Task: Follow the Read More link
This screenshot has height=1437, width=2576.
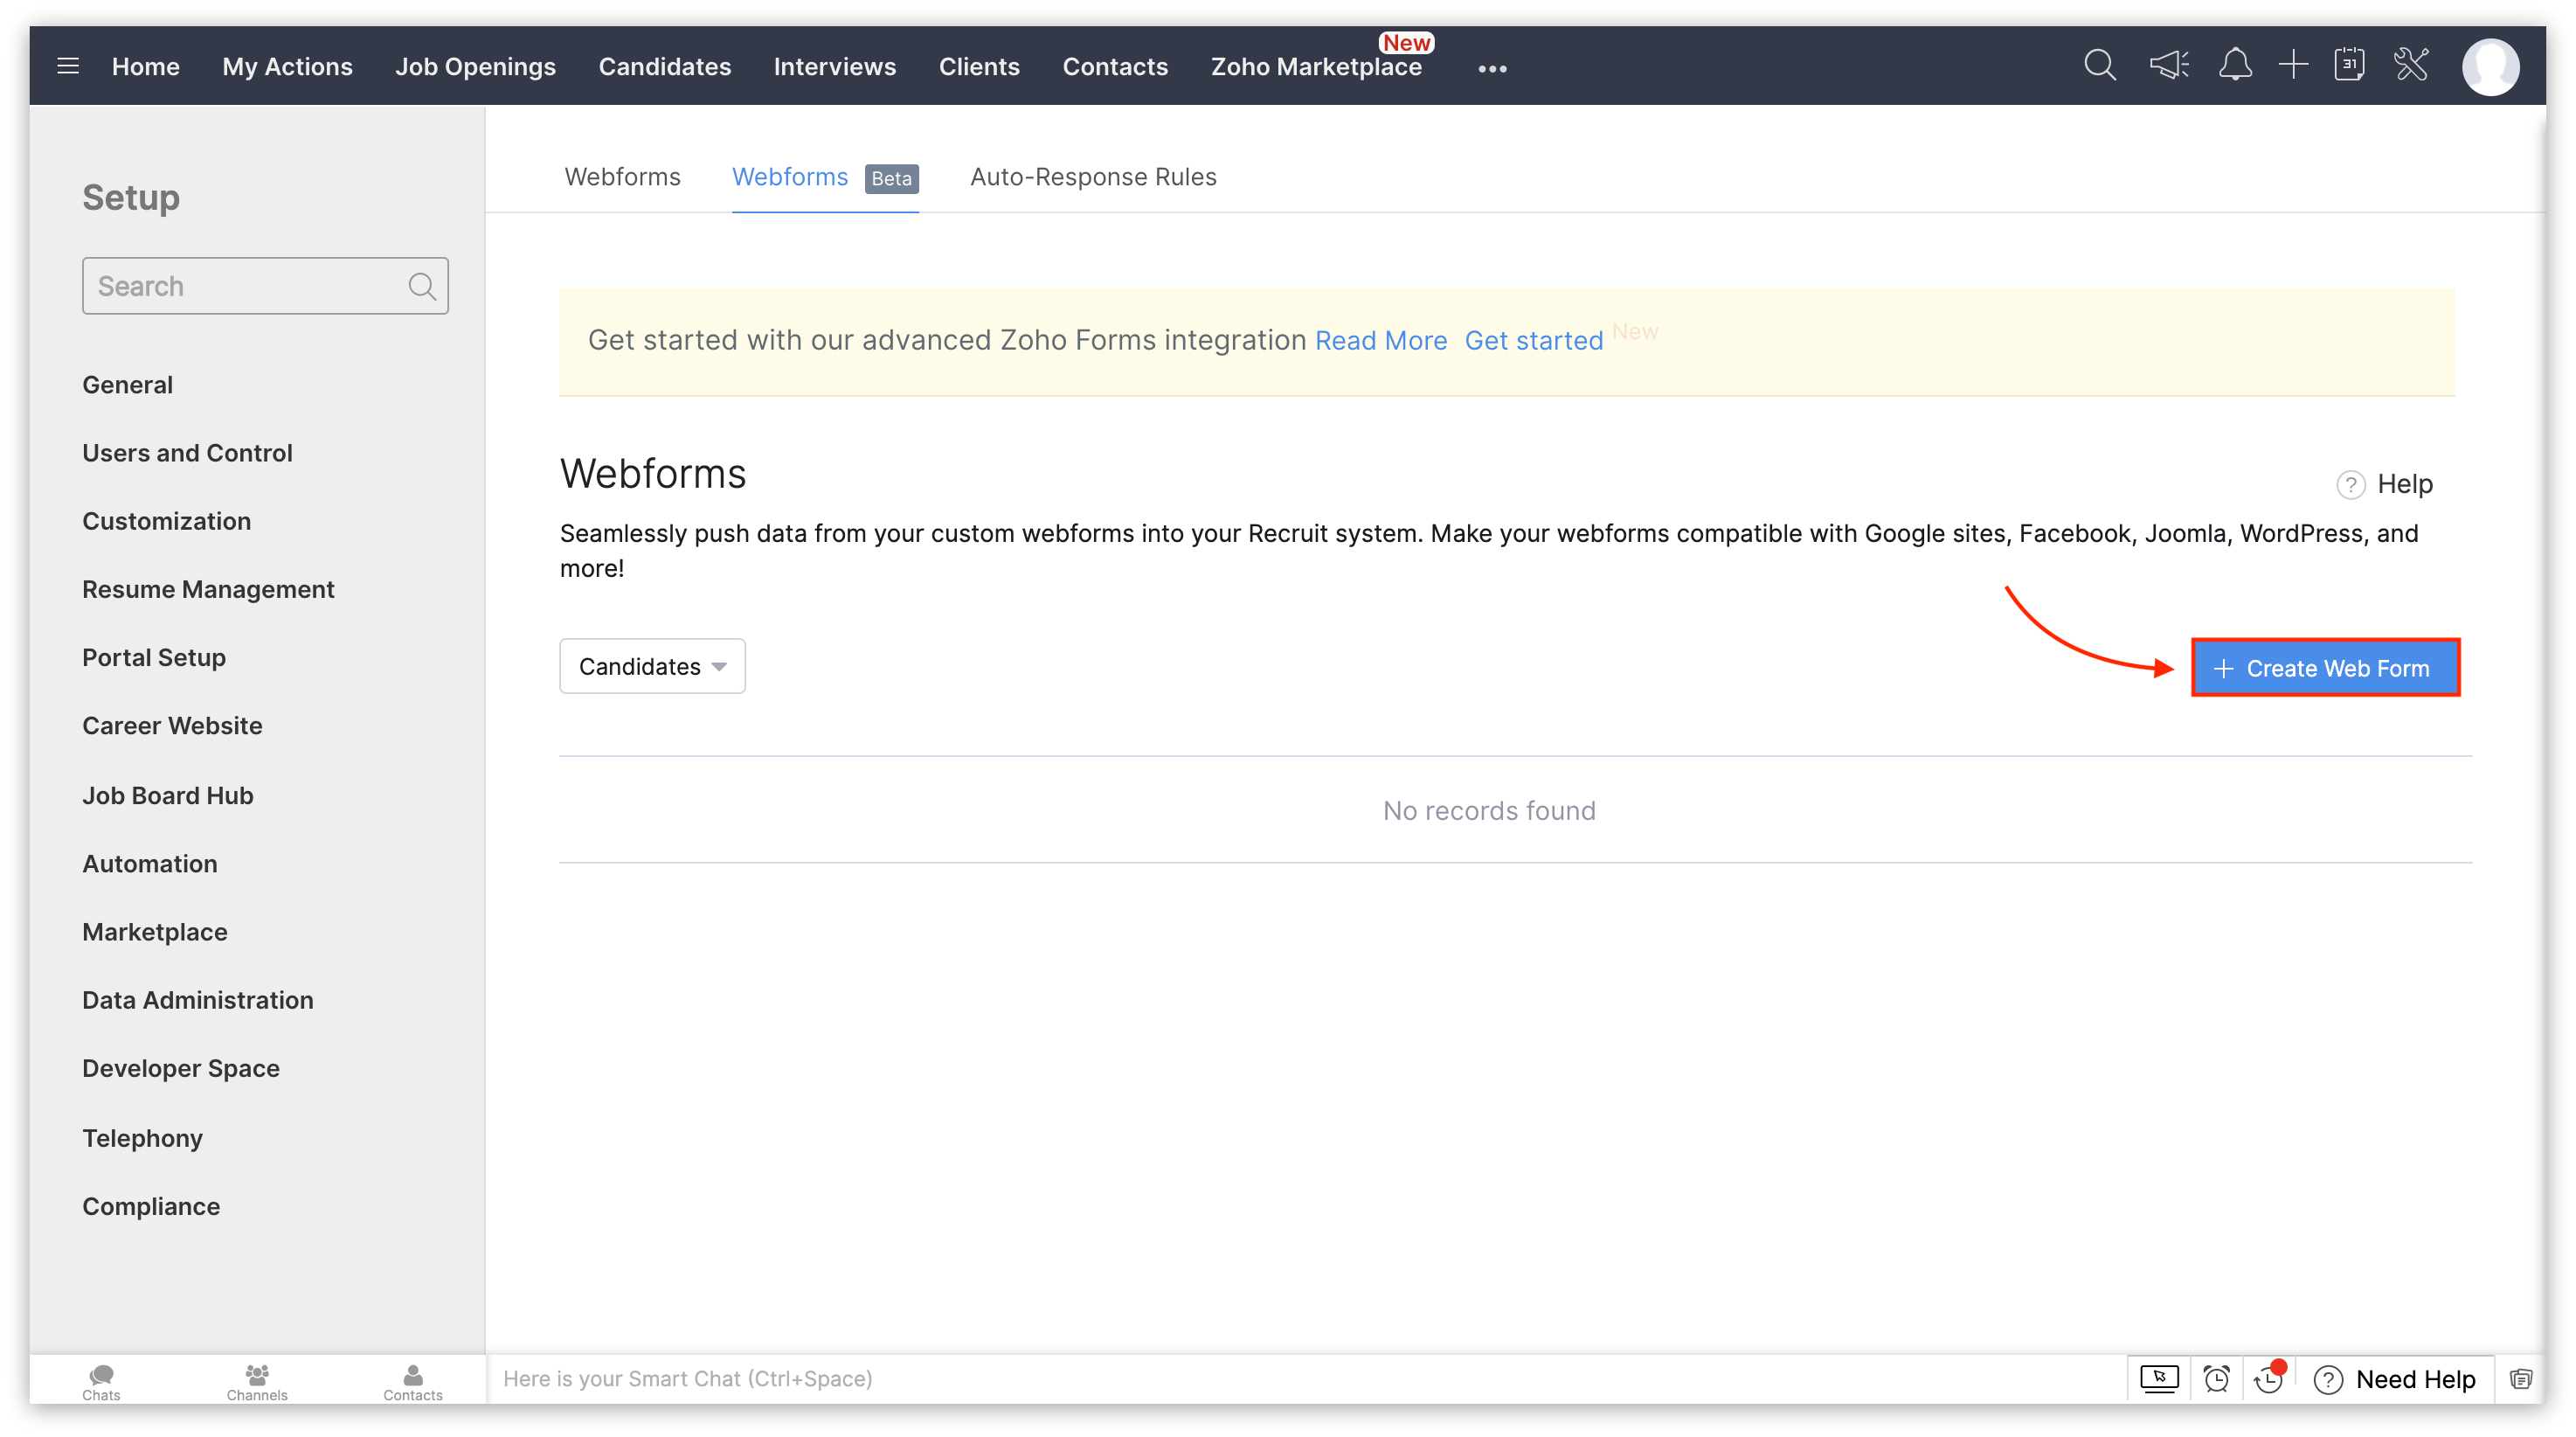Action: (x=1380, y=340)
